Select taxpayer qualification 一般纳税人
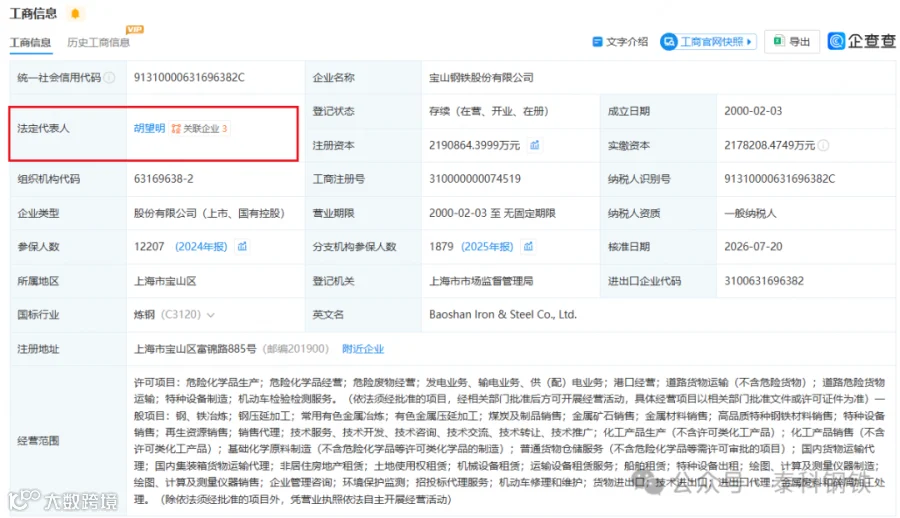900x518 pixels. [750, 213]
